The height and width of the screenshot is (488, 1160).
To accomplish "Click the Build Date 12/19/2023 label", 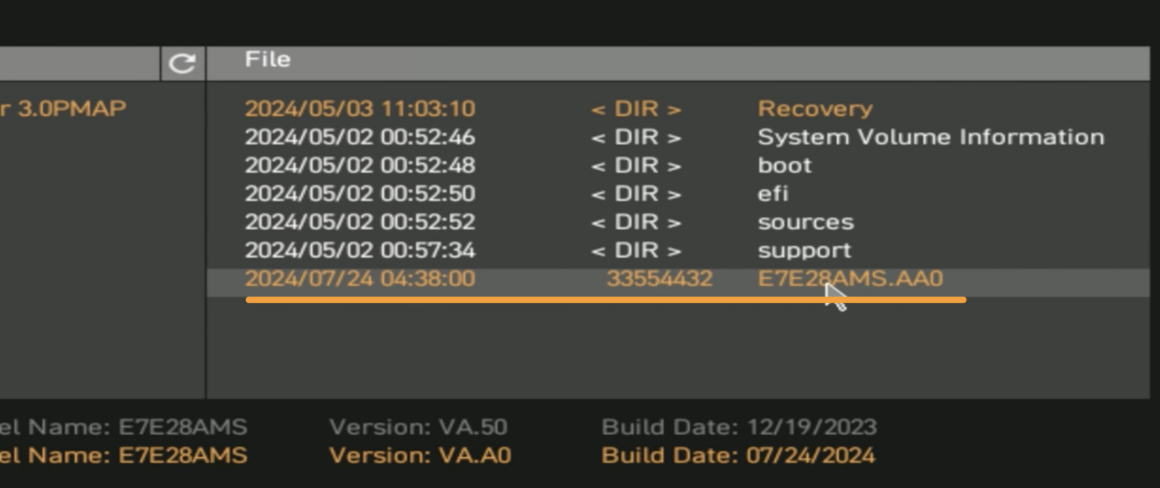I will pos(739,428).
